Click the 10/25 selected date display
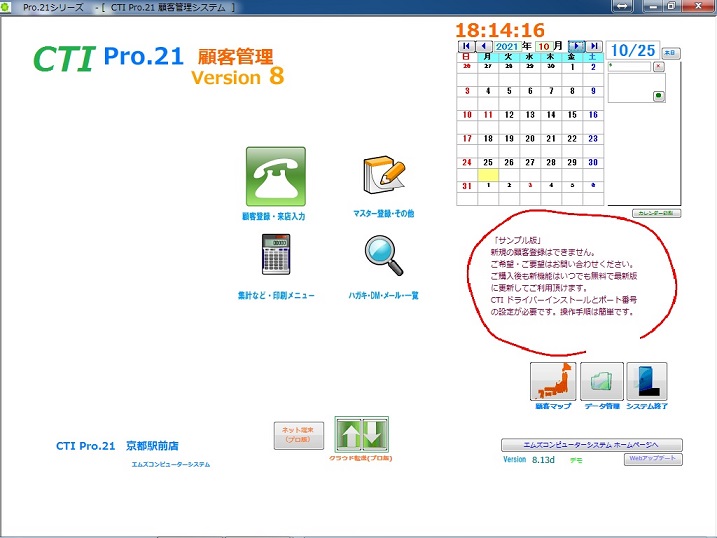 pyautogui.click(x=633, y=51)
